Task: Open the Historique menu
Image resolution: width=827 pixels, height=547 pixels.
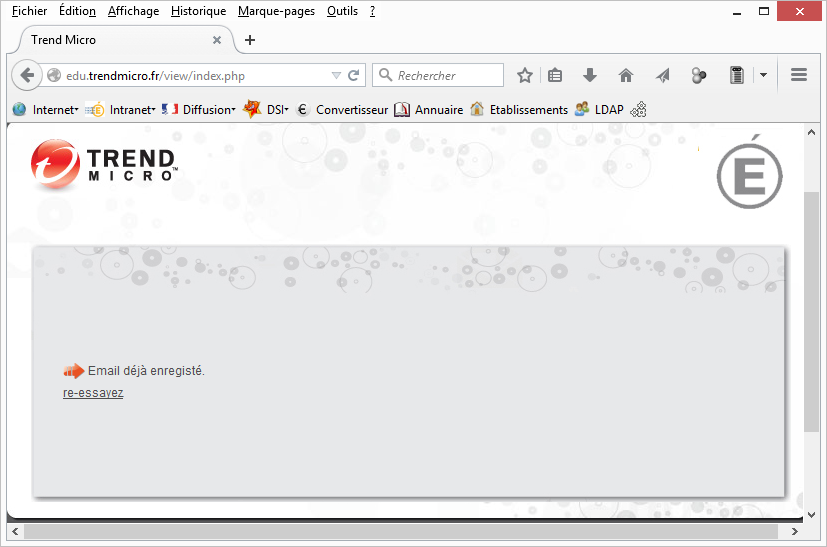Action: 198,11
